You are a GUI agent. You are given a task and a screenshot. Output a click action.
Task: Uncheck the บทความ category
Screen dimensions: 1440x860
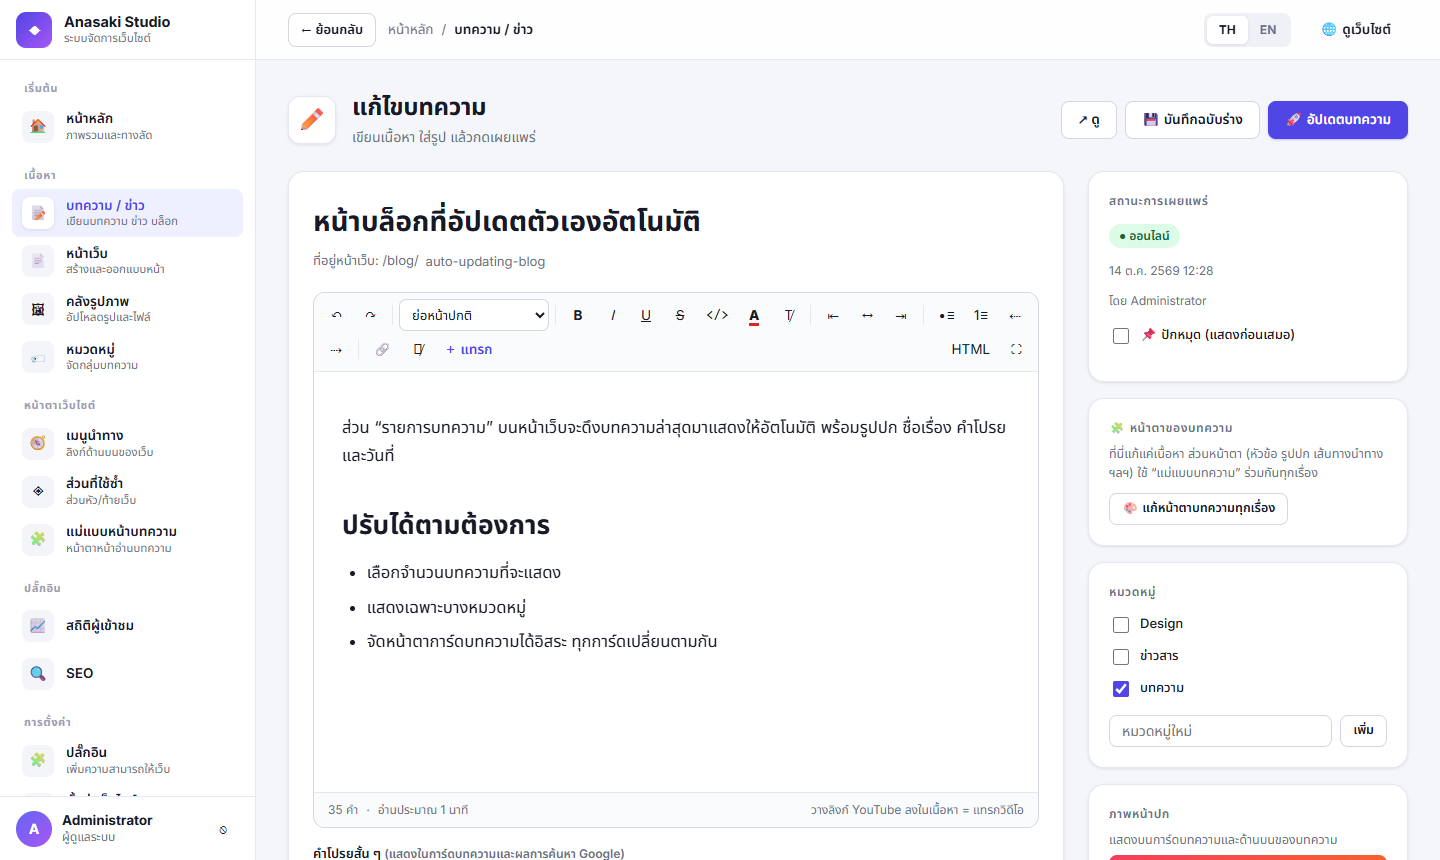pos(1121,688)
